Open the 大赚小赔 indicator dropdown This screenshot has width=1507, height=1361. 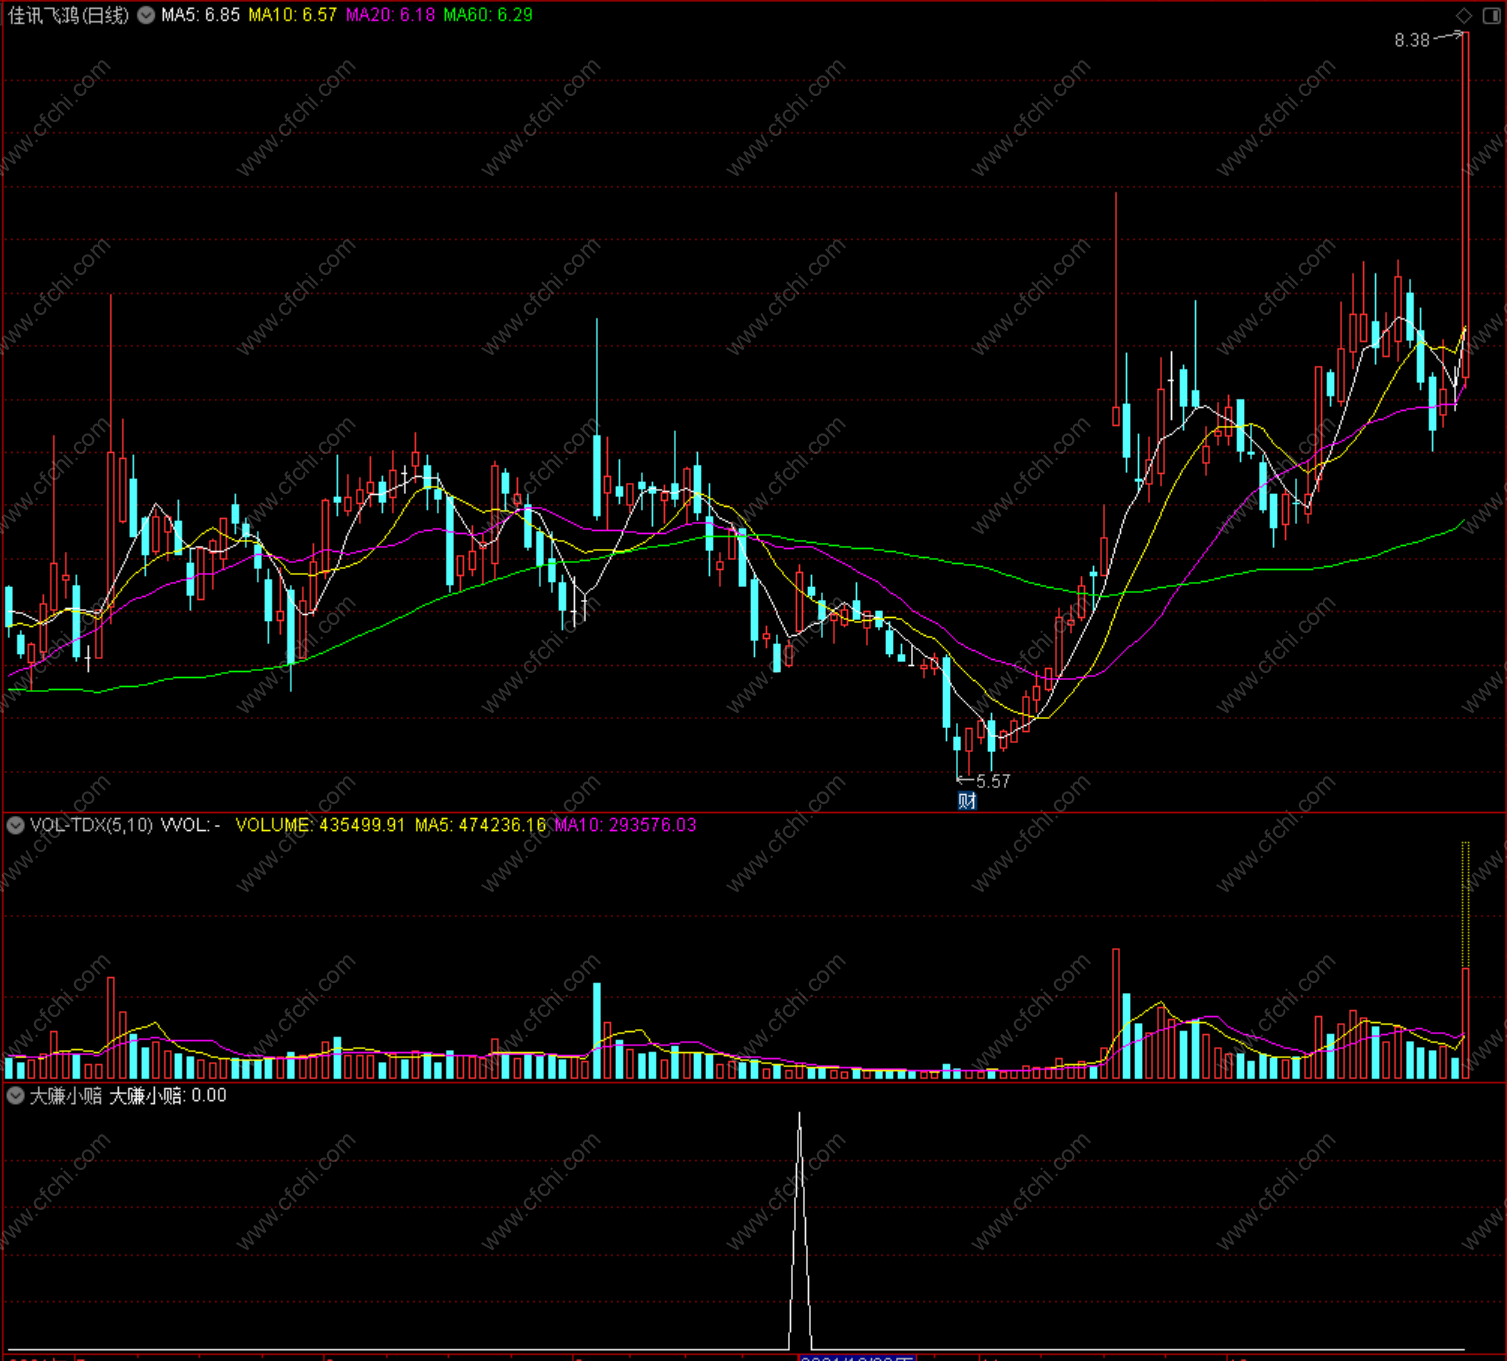click(x=15, y=1096)
